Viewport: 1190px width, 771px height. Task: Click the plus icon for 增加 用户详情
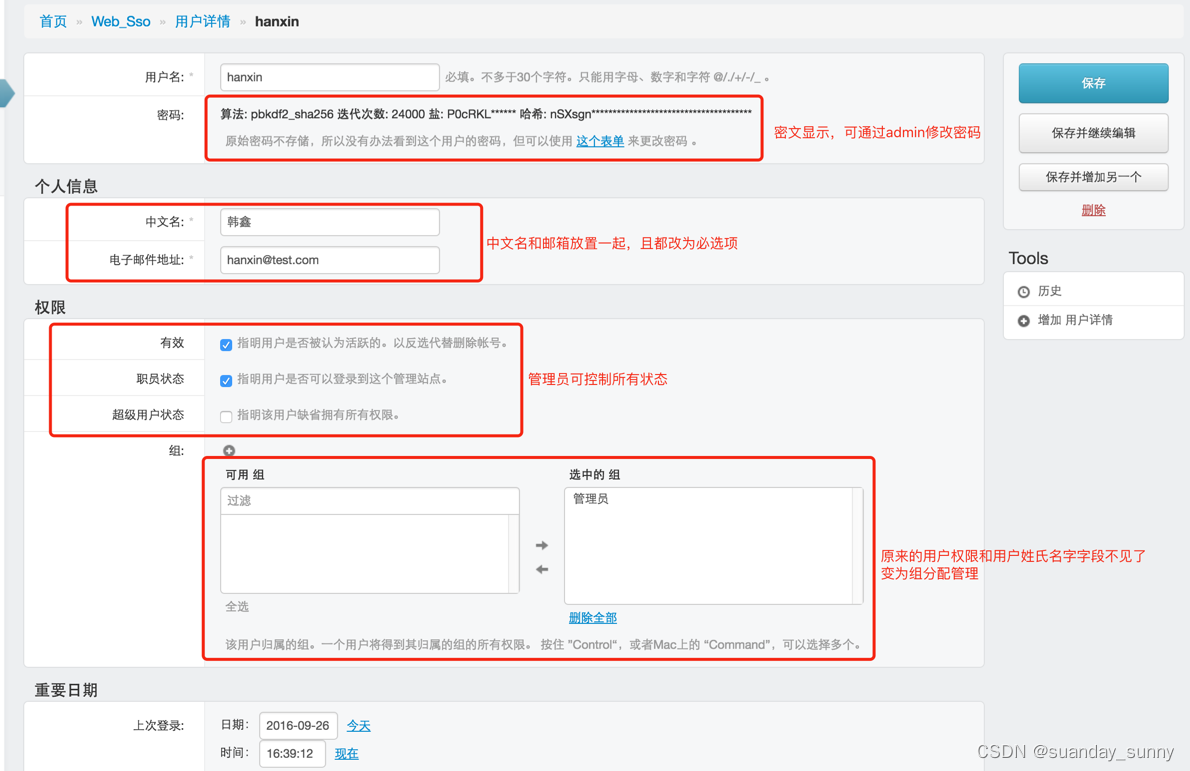1024,322
